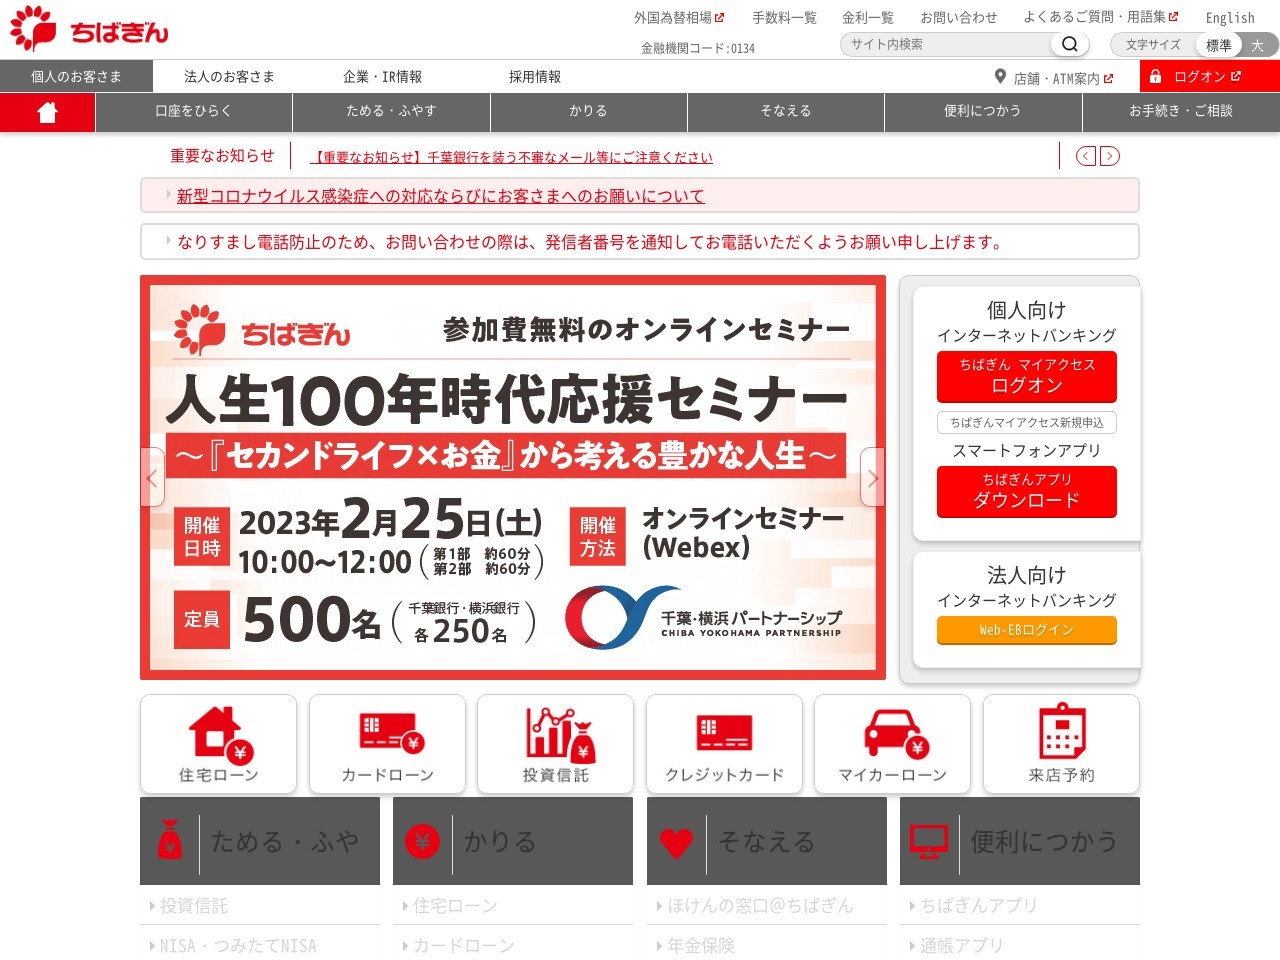Open the 便利につかう navigation menu

click(983, 111)
